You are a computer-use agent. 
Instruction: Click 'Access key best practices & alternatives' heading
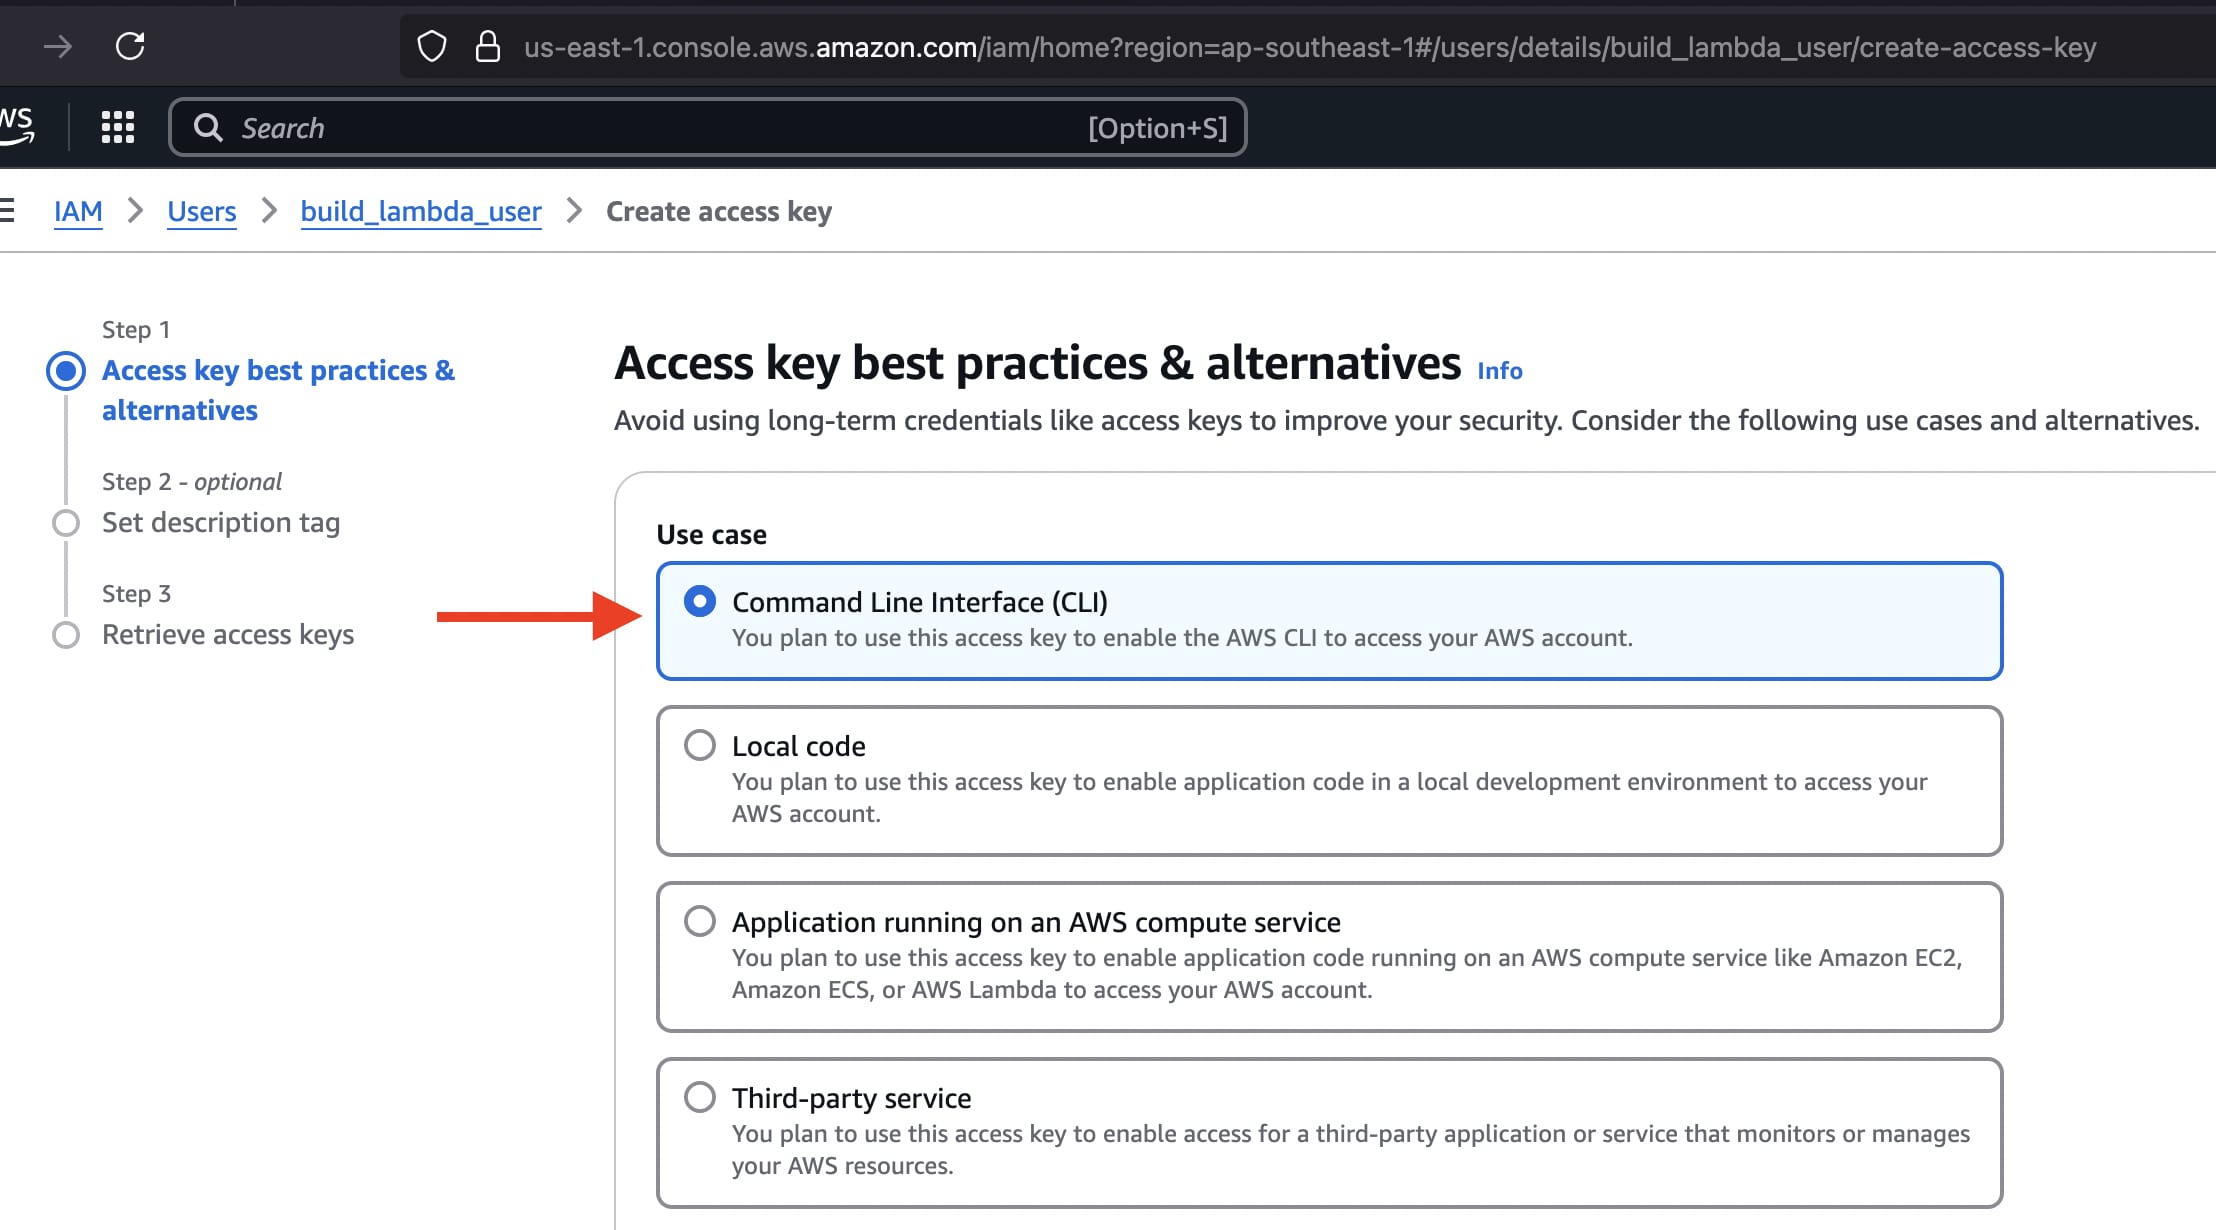(1038, 362)
